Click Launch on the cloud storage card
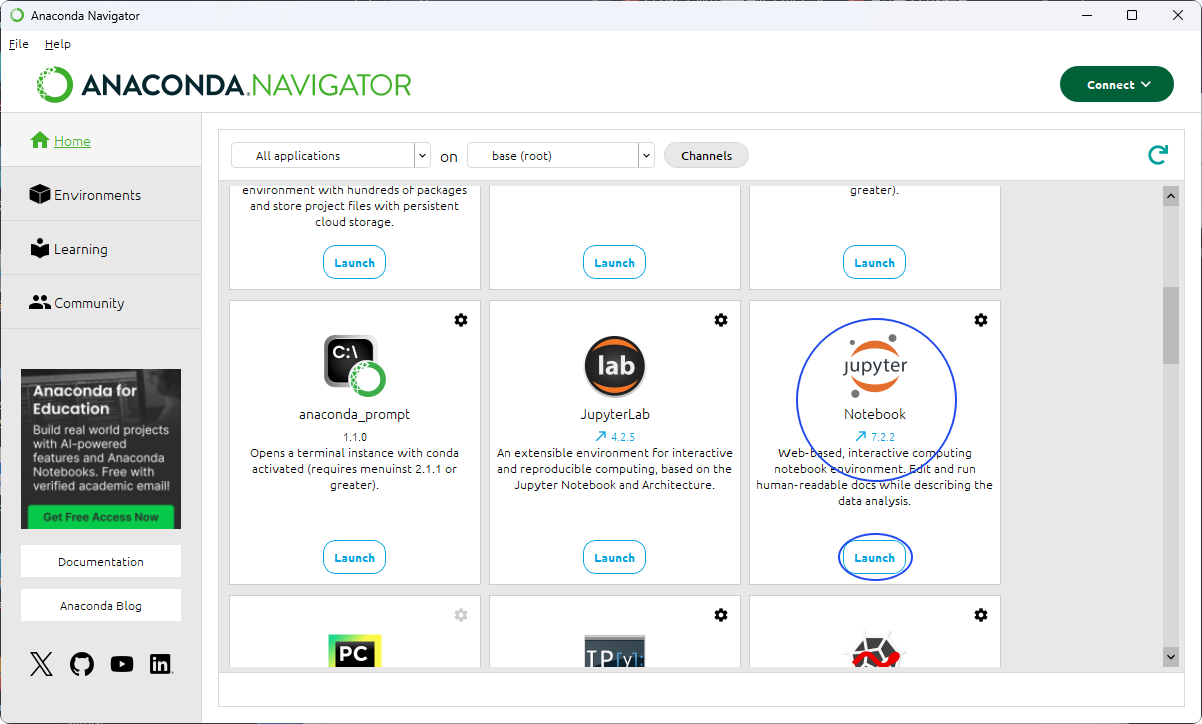This screenshot has height=724, width=1202. click(x=354, y=263)
